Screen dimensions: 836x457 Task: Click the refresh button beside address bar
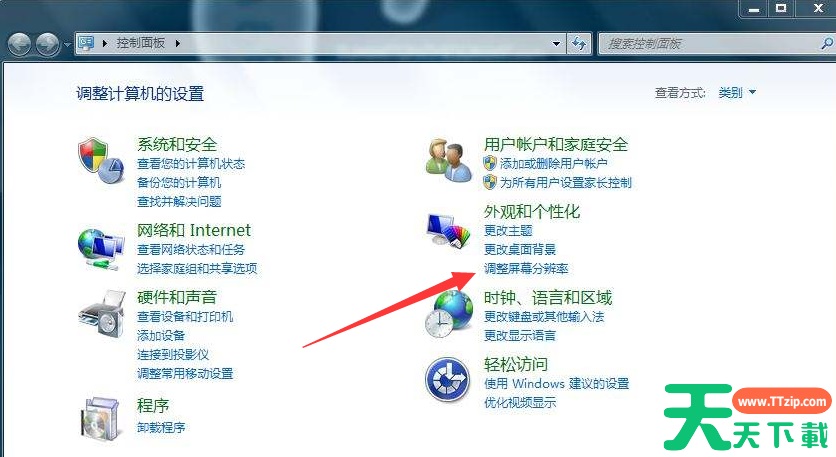(x=578, y=44)
